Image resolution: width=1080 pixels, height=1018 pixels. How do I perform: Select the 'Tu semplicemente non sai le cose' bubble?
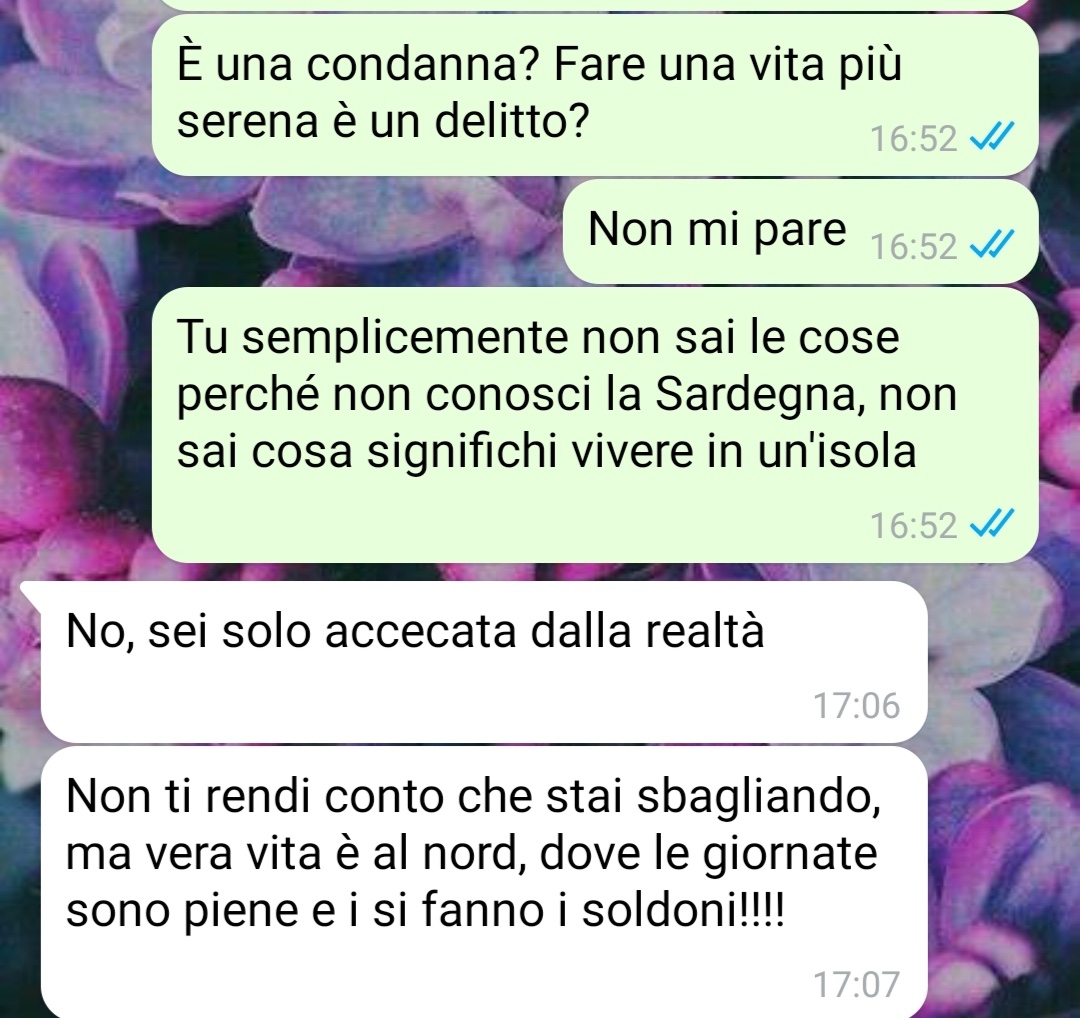click(x=595, y=425)
